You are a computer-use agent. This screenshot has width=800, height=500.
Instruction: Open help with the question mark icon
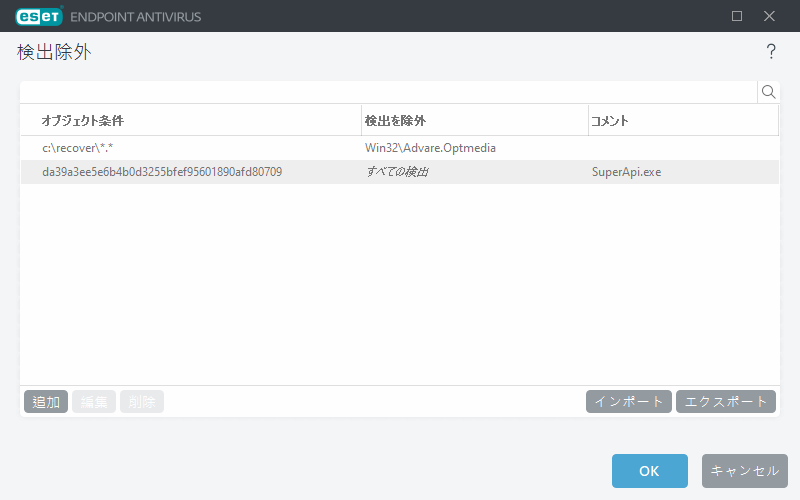[771, 52]
